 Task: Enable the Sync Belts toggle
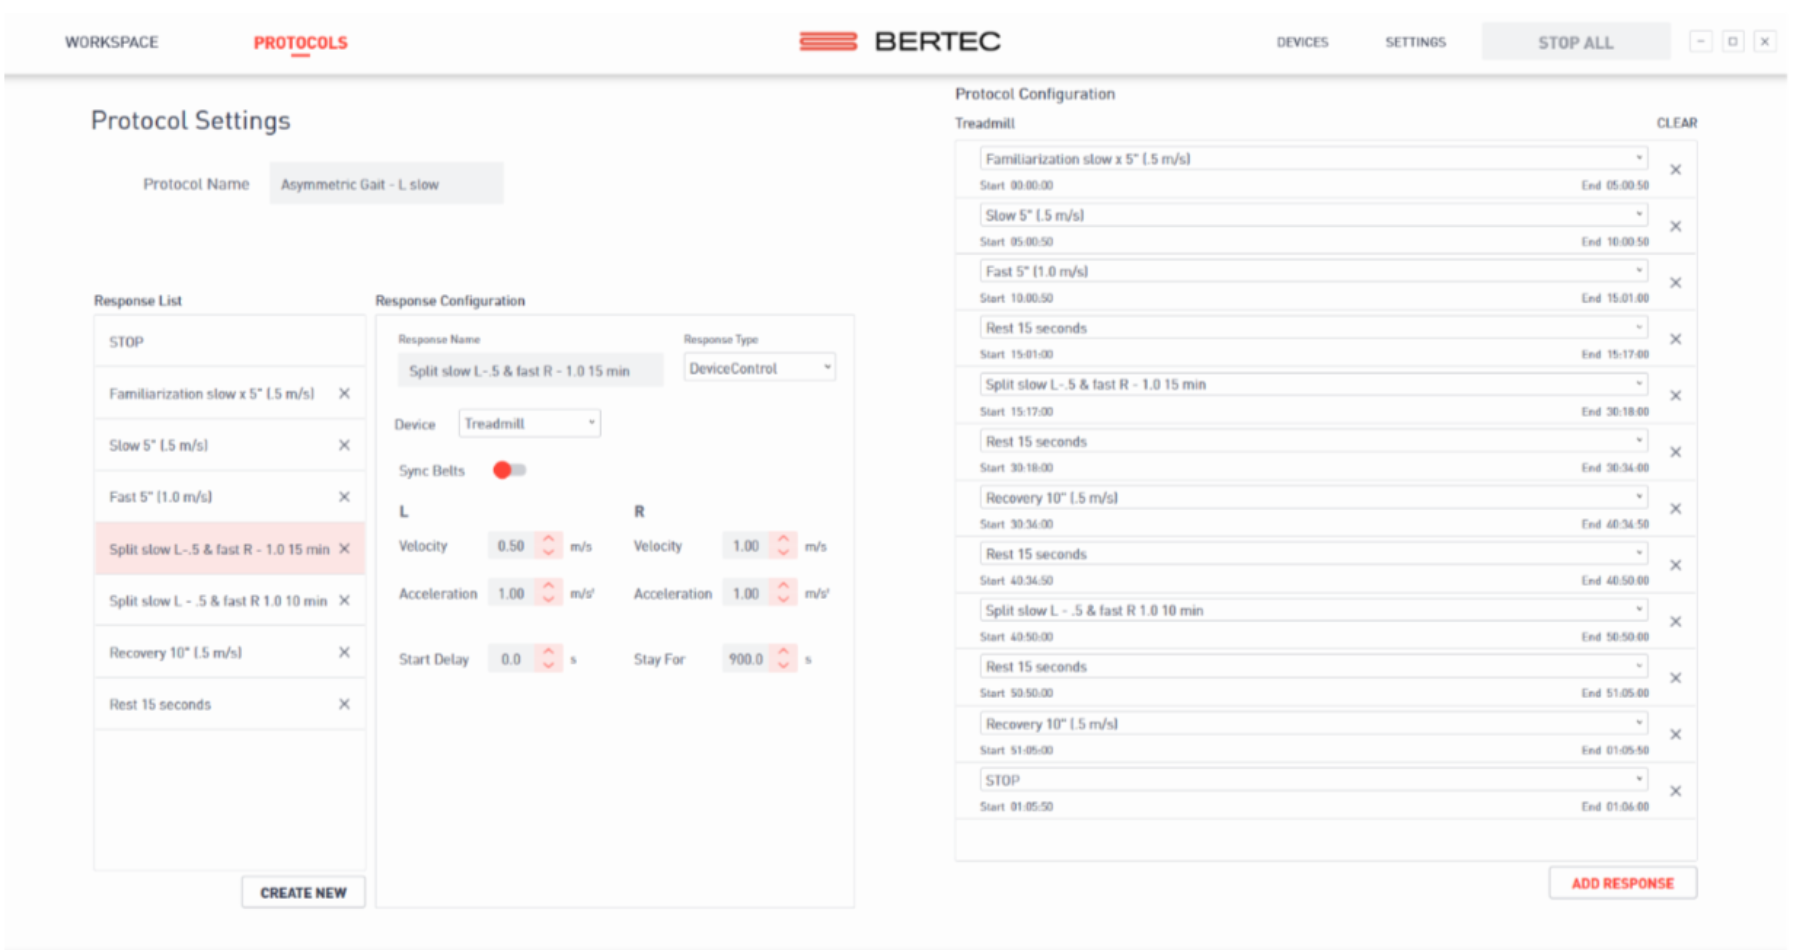coord(509,470)
